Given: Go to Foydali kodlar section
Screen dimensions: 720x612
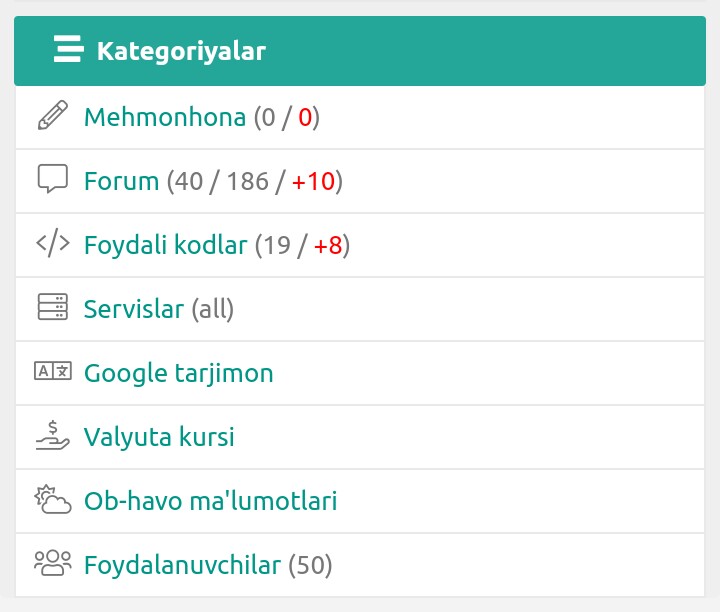Looking at the screenshot, I should pos(166,245).
